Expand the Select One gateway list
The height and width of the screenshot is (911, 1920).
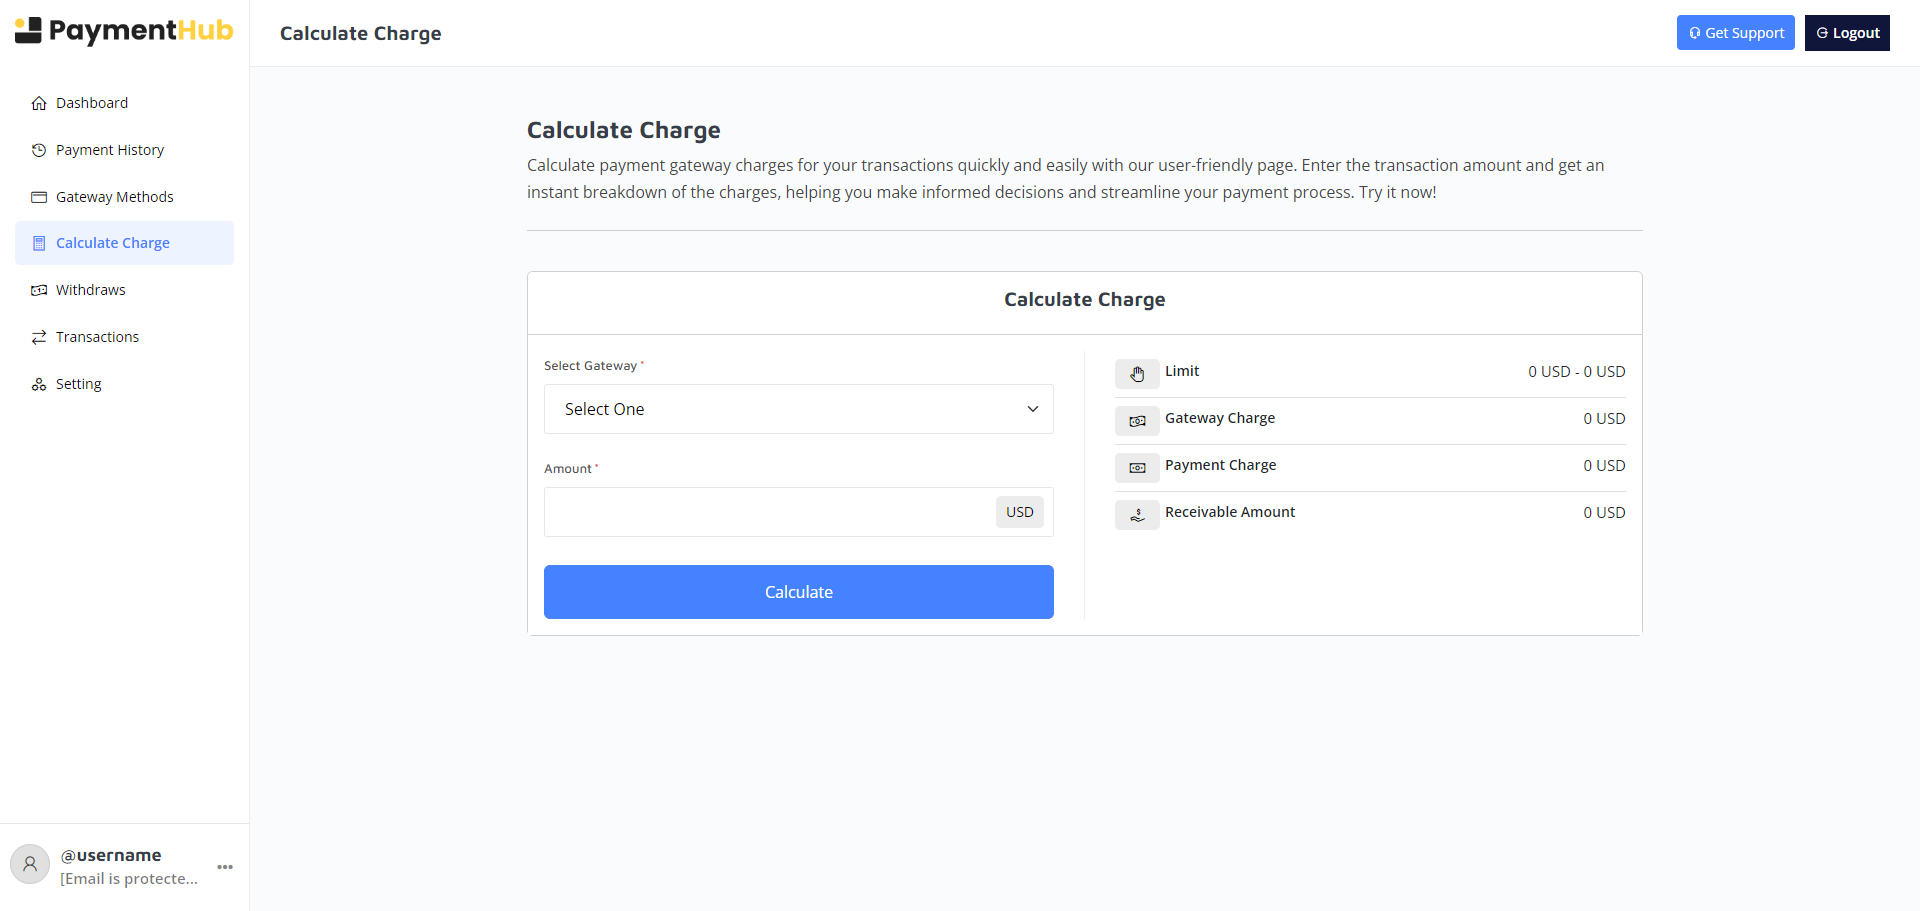(1031, 409)
